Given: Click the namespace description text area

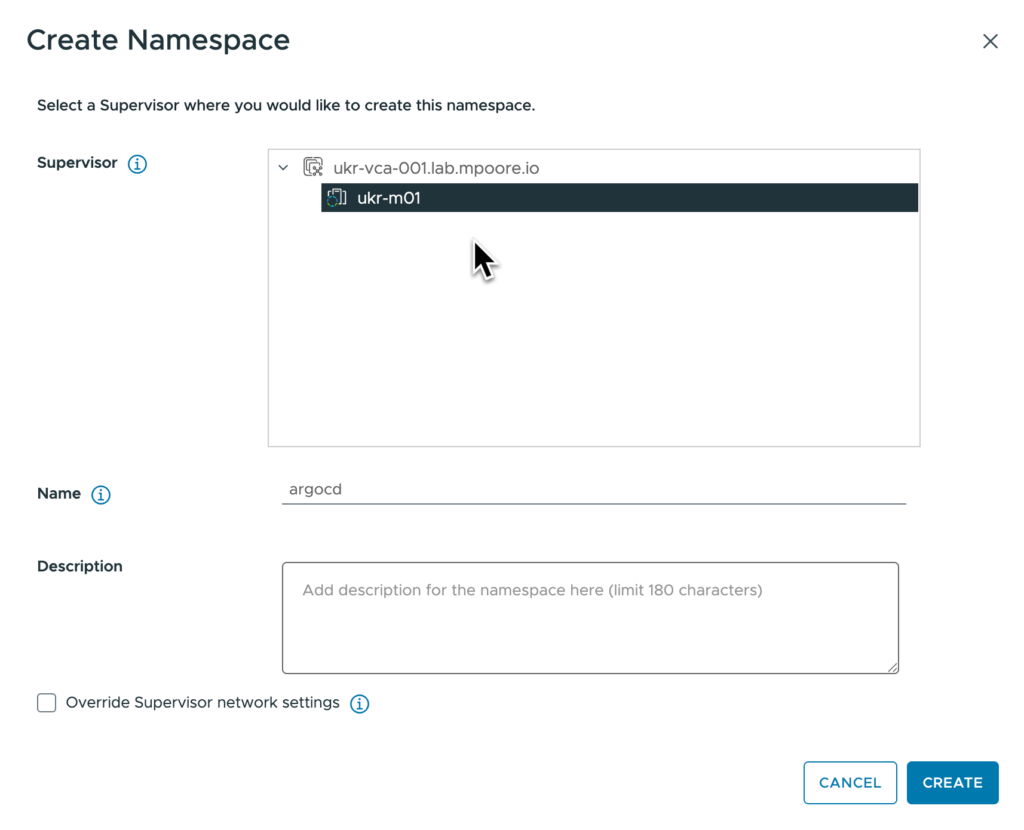Looking at the screenshot, I should click(590, 615).
